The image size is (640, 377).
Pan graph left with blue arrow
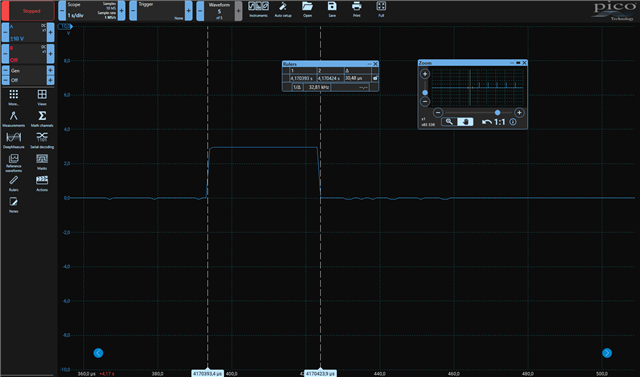(x=98, y=353)
